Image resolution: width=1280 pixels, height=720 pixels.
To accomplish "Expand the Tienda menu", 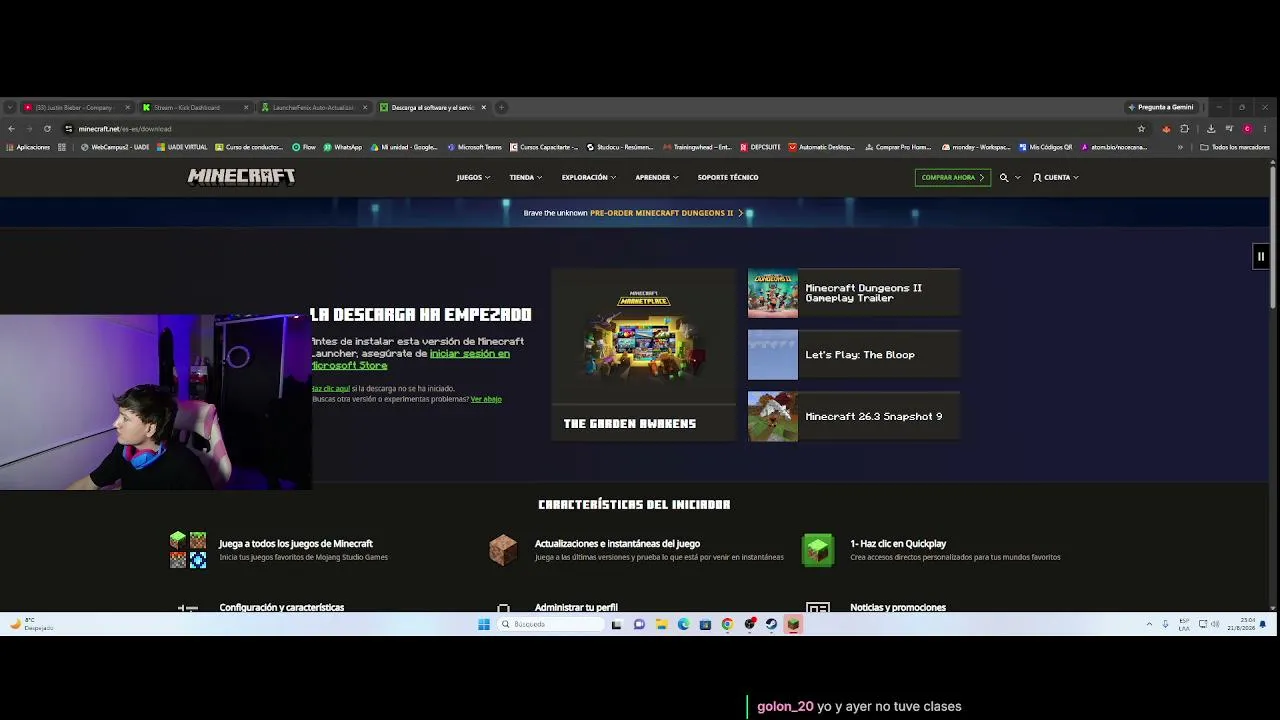I will pos(525,177).
